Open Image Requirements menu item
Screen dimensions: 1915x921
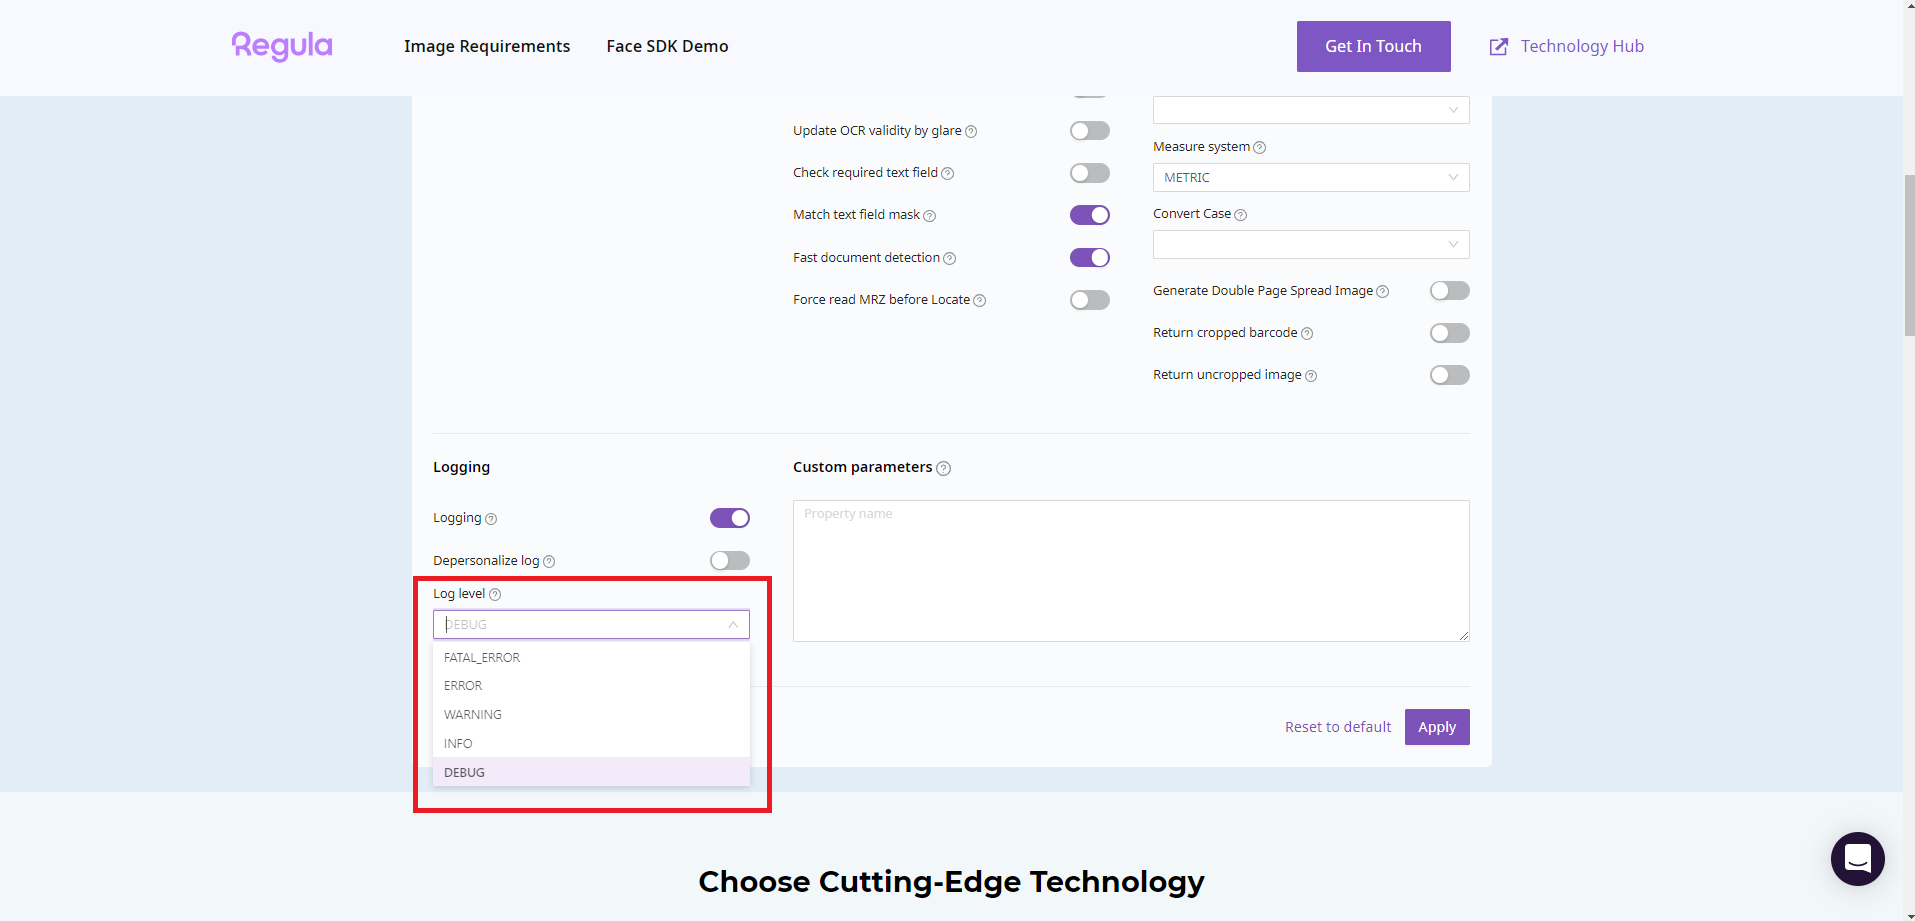point(487,46)
